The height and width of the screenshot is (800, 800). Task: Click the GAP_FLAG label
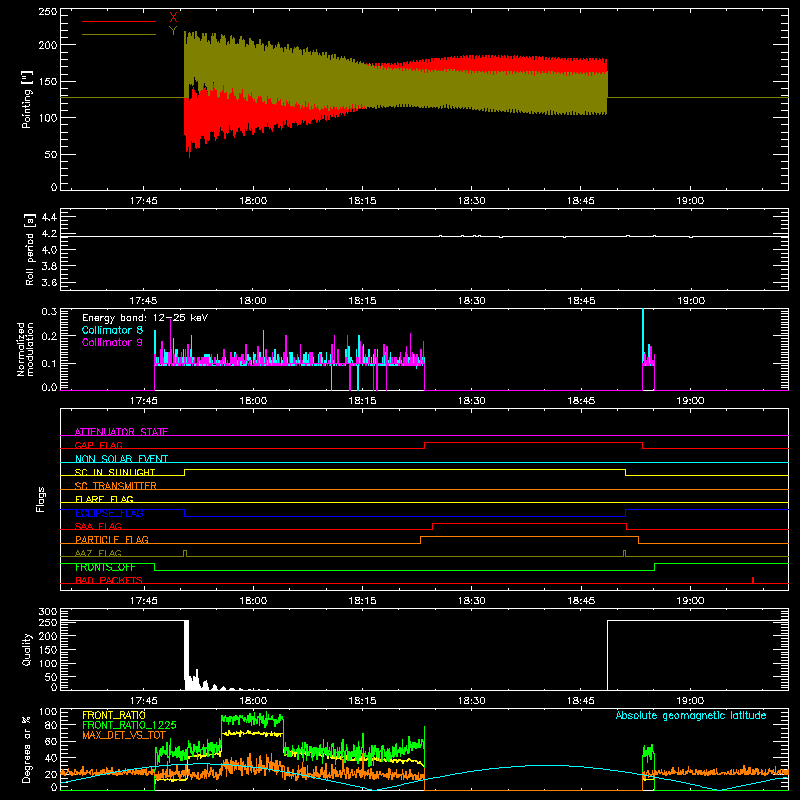98,445
